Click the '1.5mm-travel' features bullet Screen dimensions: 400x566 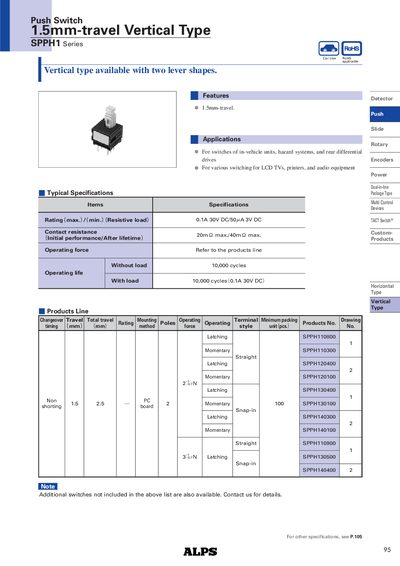click(x=218, y=108)
